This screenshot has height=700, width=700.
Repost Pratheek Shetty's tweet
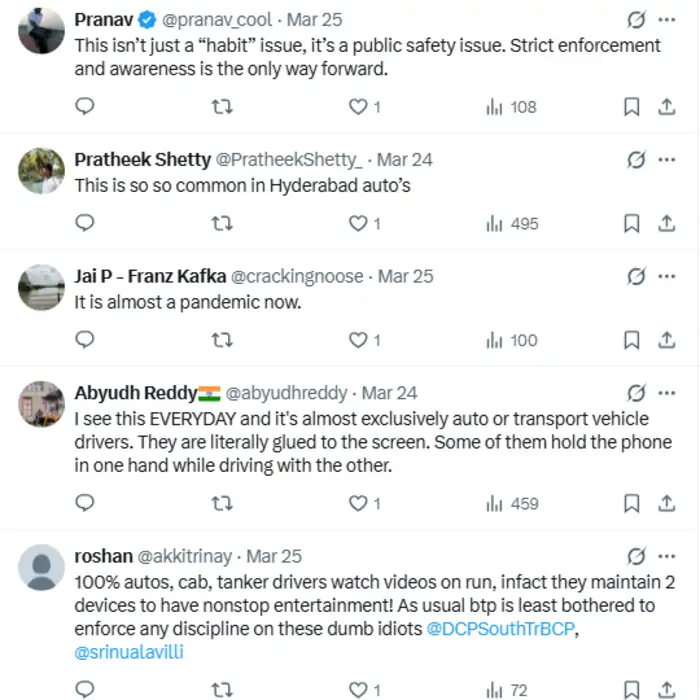[223, 224]
